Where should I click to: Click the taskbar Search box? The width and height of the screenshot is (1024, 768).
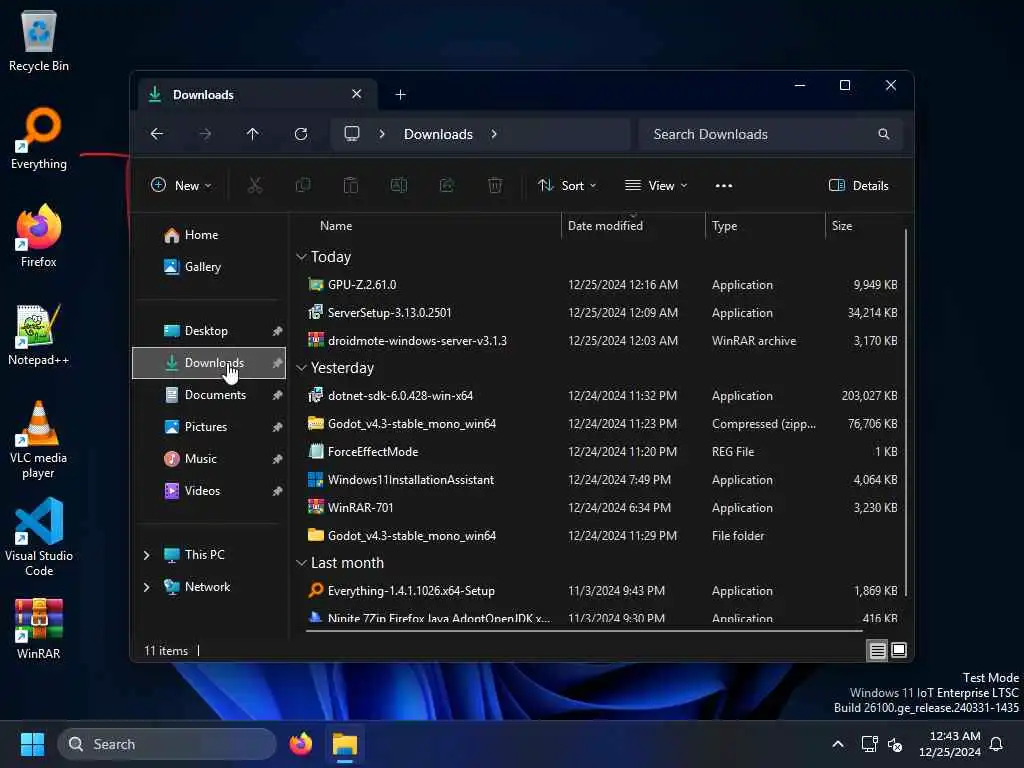167,744
